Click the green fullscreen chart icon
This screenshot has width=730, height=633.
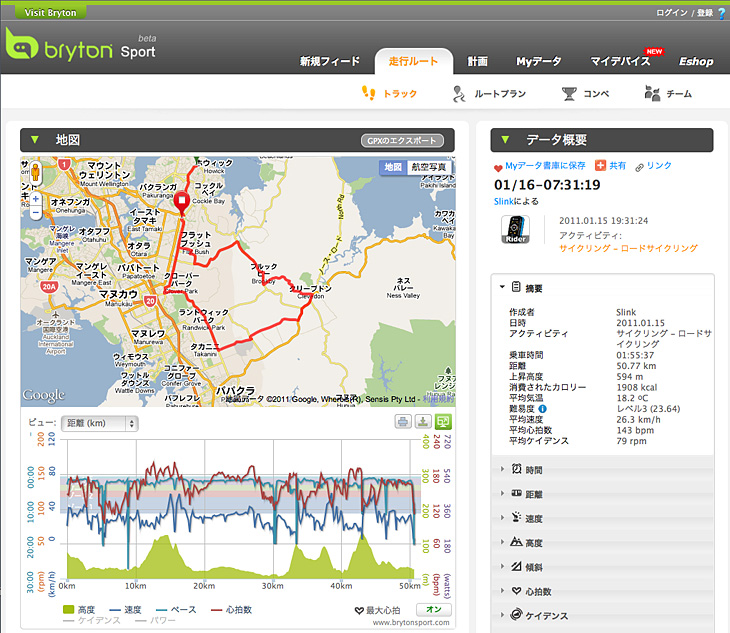[443, 422]
